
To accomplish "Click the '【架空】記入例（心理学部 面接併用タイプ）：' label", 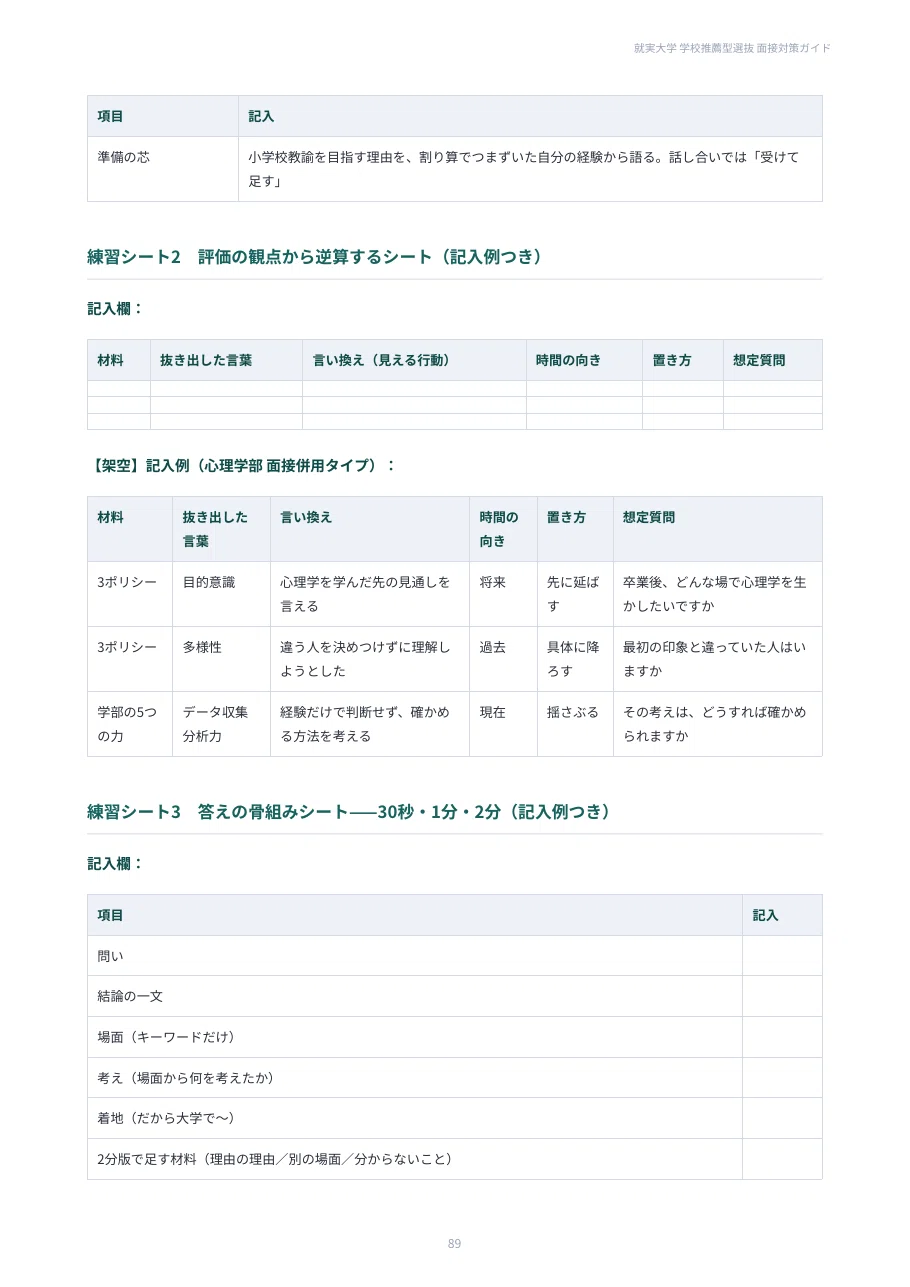I will 242,465.
